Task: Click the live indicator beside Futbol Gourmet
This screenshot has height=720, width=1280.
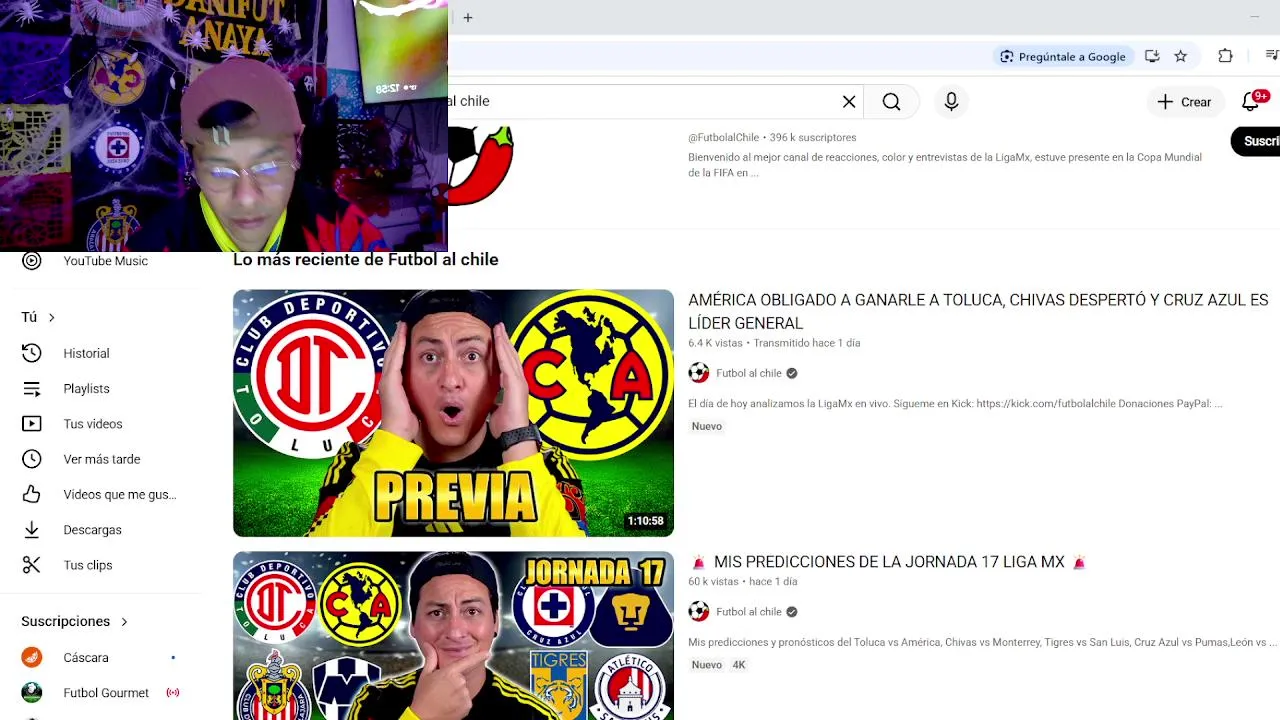Action: click(173, 693)
